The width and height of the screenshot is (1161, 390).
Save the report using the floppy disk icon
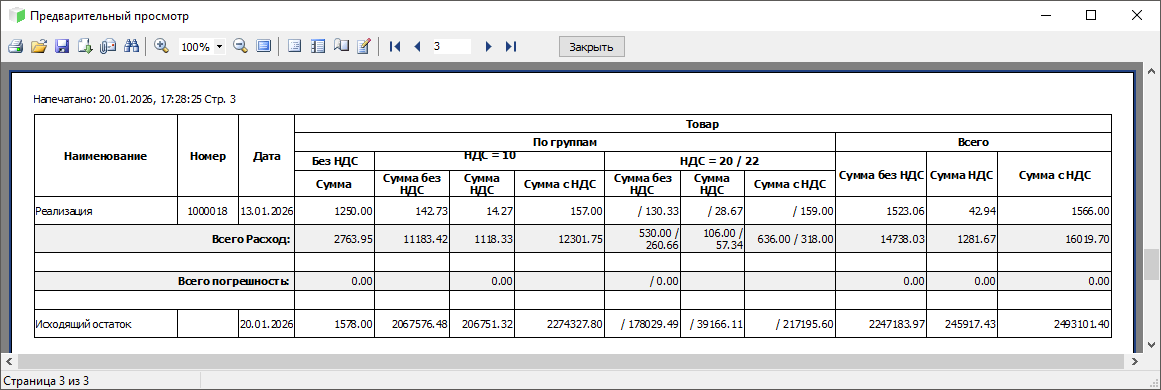[61, 47]
